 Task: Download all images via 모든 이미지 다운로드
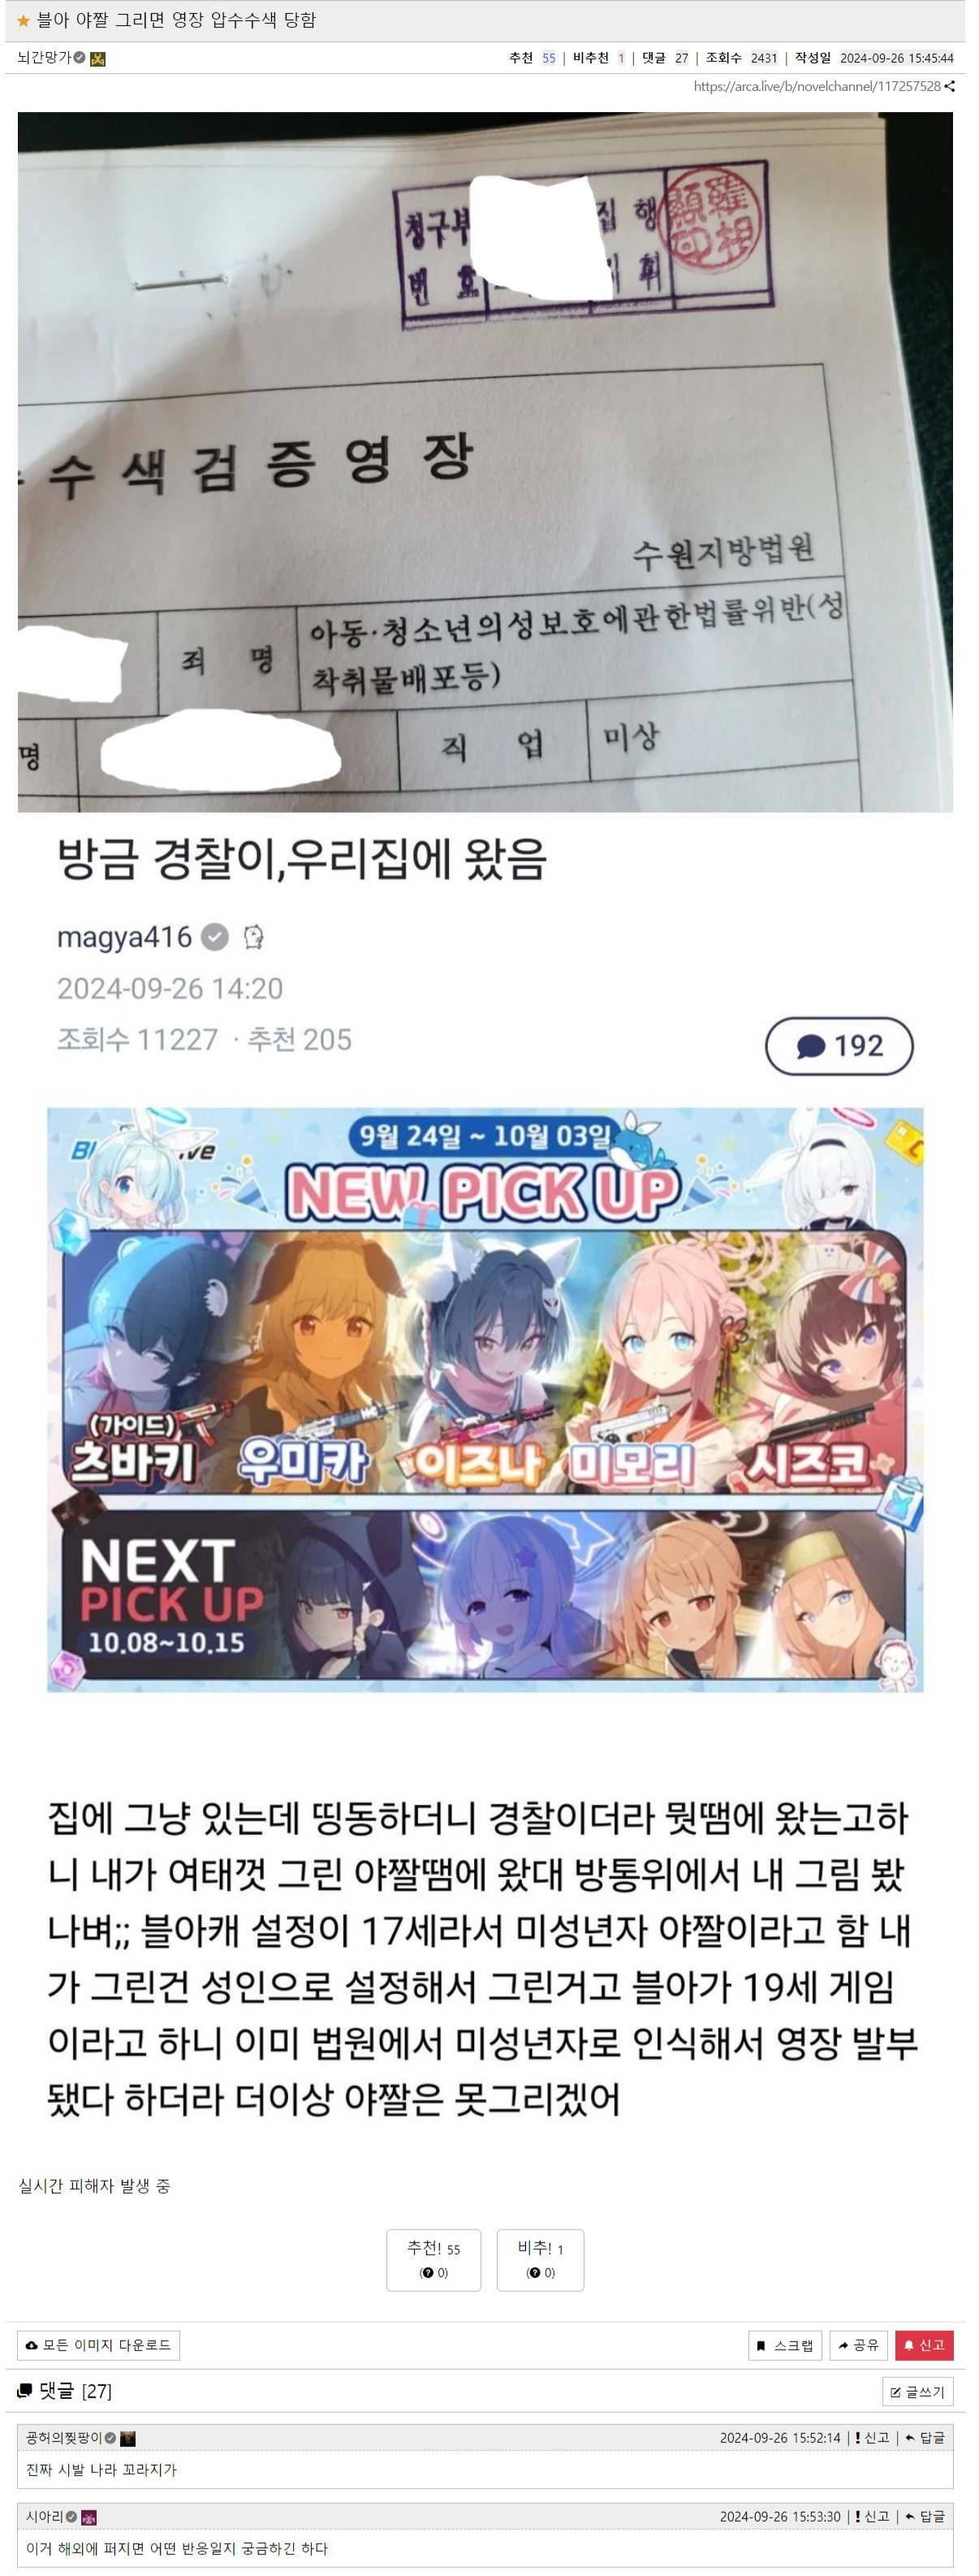pos(99,2345)
